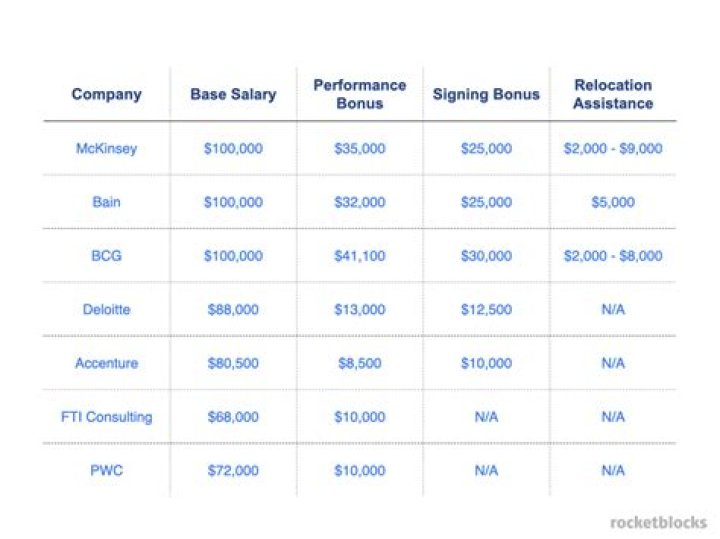Click the Base Salary column header

pyautogui.click(x=233, y=95)
